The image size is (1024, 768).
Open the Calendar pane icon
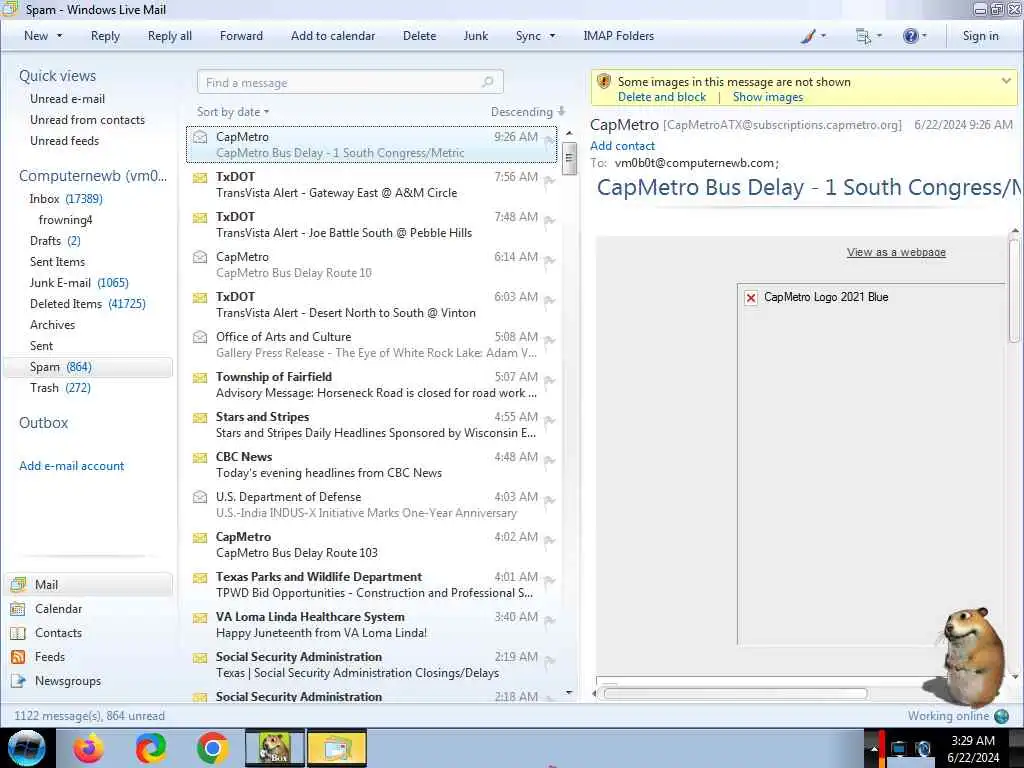(18, 609)
